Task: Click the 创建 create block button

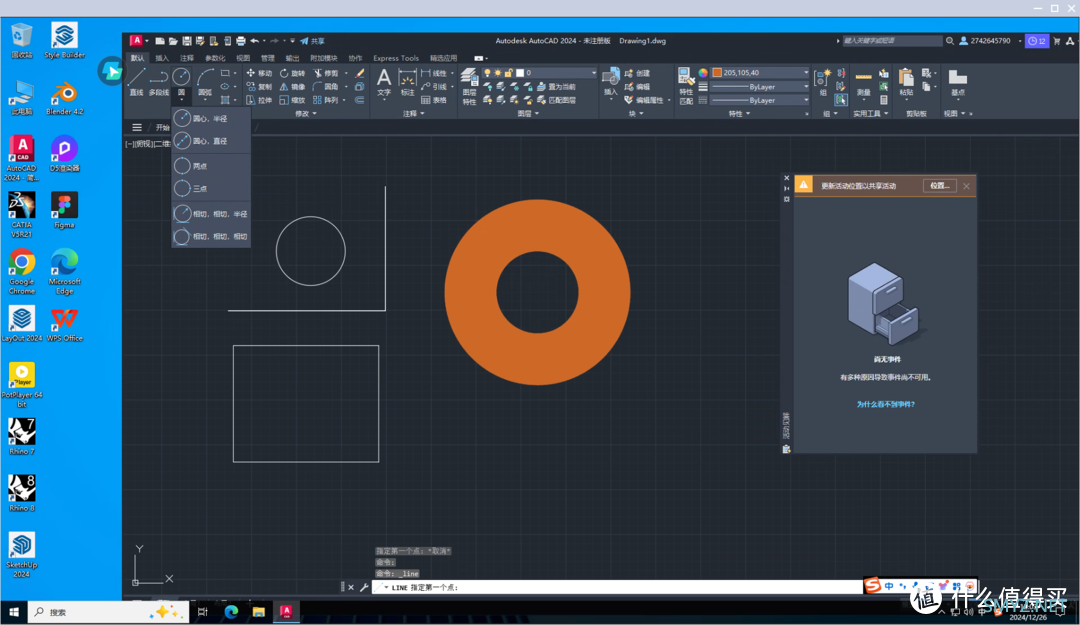Action: 638,73
